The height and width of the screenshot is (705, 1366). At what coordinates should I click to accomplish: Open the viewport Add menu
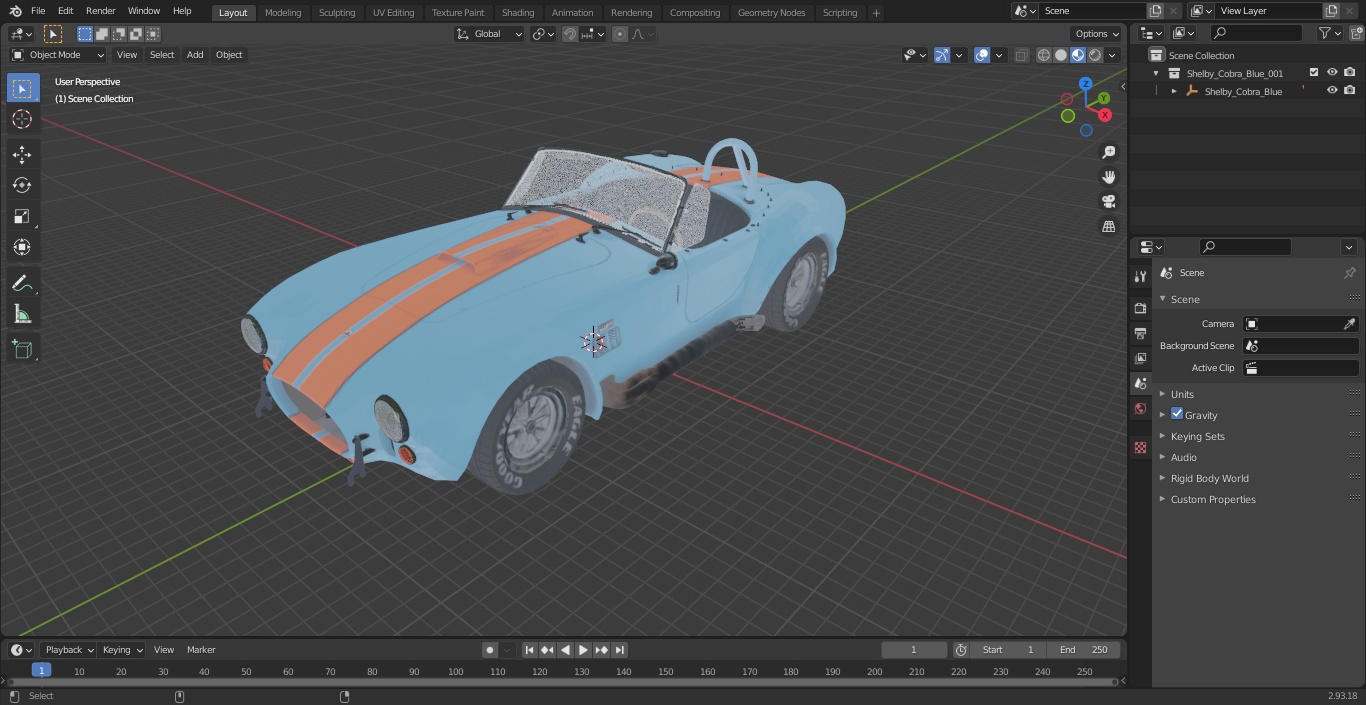tap(195, 55)
